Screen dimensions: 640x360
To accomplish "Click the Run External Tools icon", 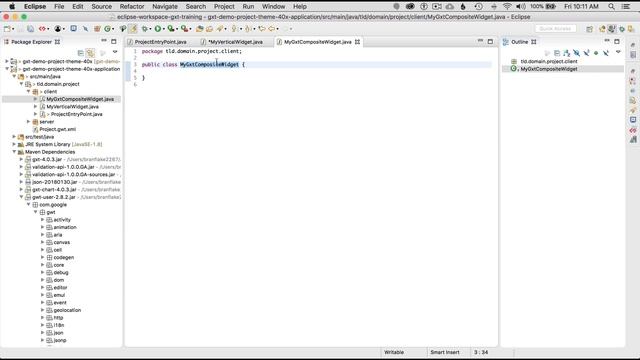I will click(184, 29).
